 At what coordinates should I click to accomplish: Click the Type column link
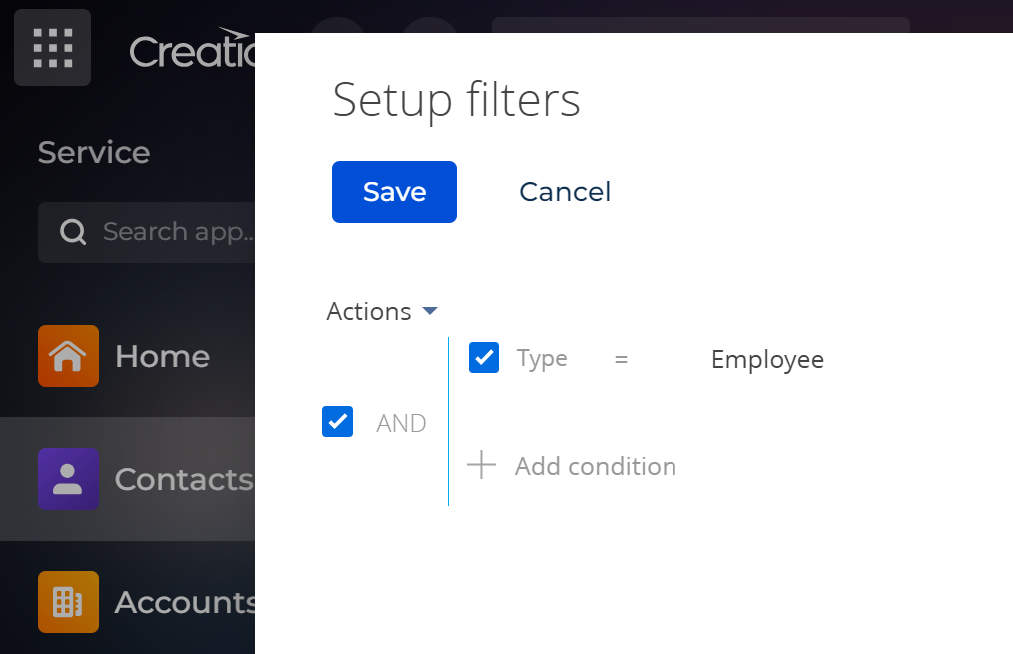[x=541, y=358]
